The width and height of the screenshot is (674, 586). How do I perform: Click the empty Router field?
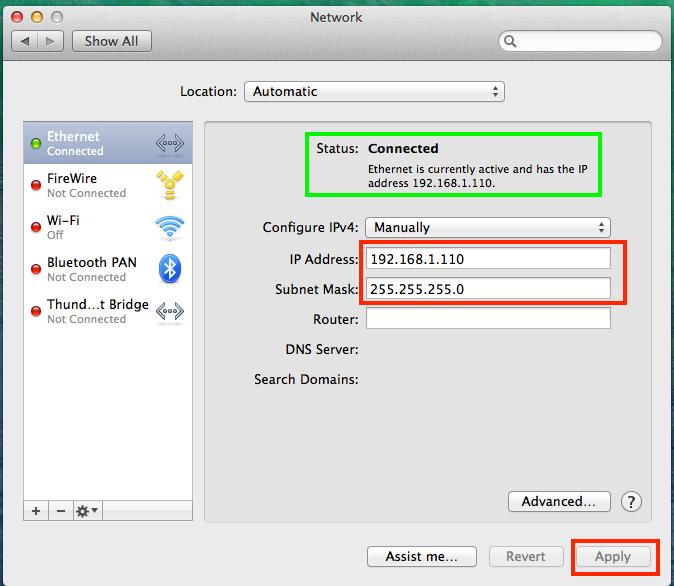(x=488, y=319)
